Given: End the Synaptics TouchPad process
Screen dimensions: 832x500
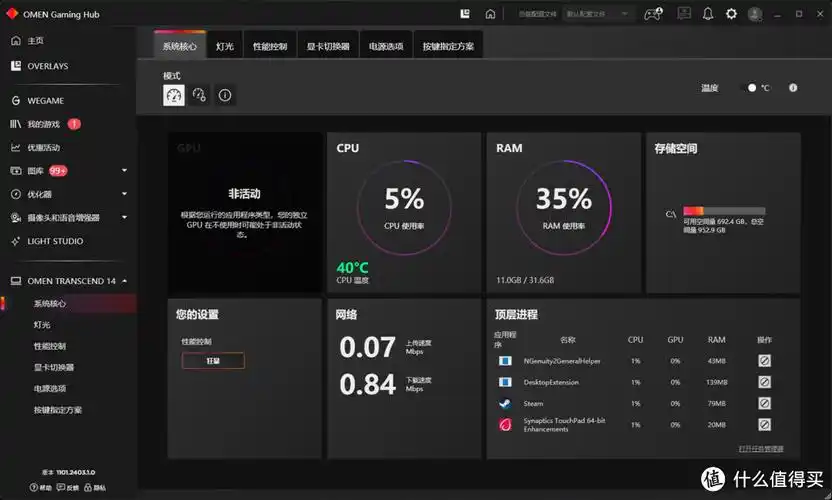Looking at the screenshot, I should (x=764, y=425).
